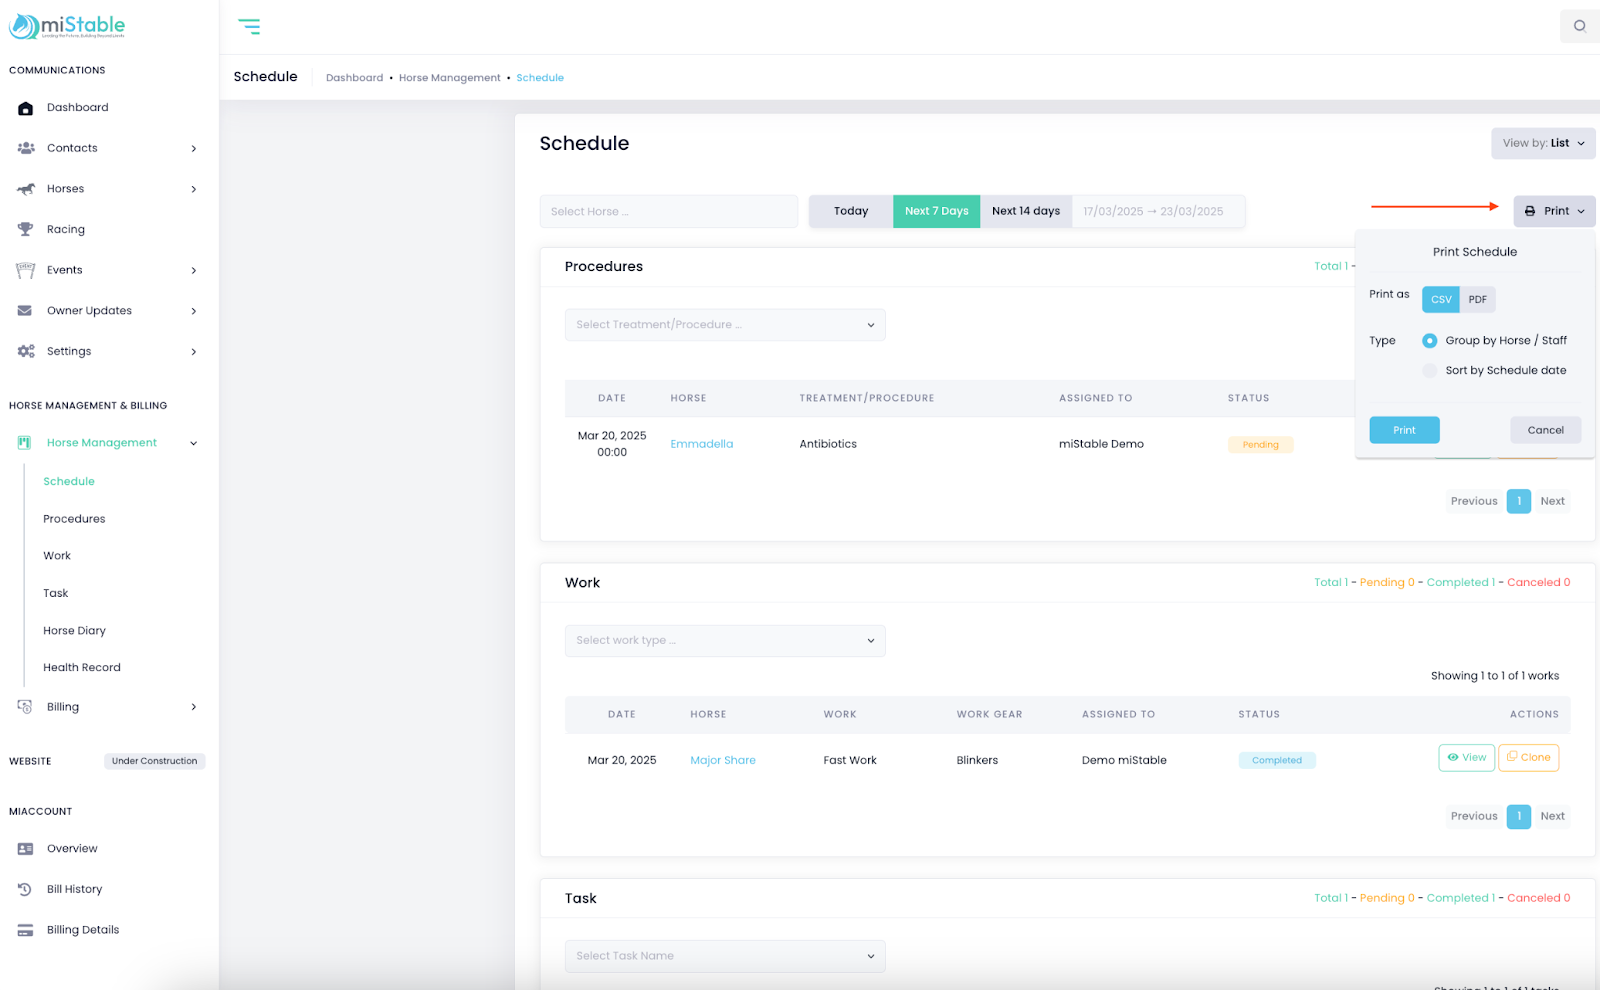1600x990 pixels.
Task: Open Horse Diary in sidebar
Action: 74,631
